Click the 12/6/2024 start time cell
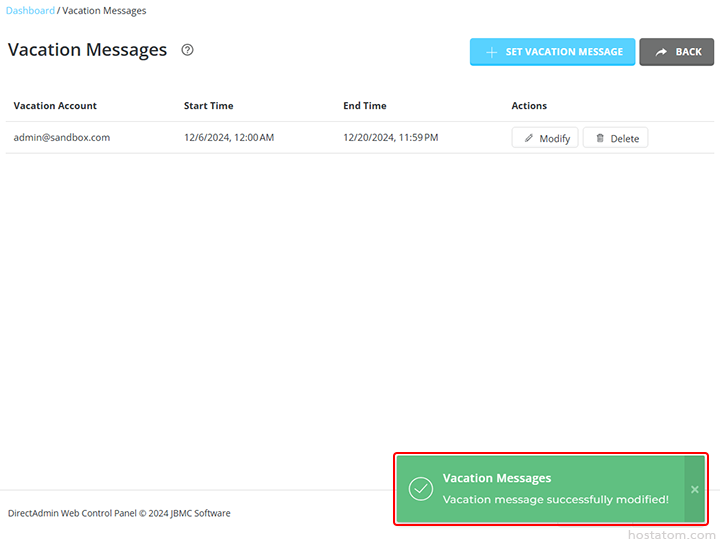Screen dimensions: 720x543 point(228,138)
